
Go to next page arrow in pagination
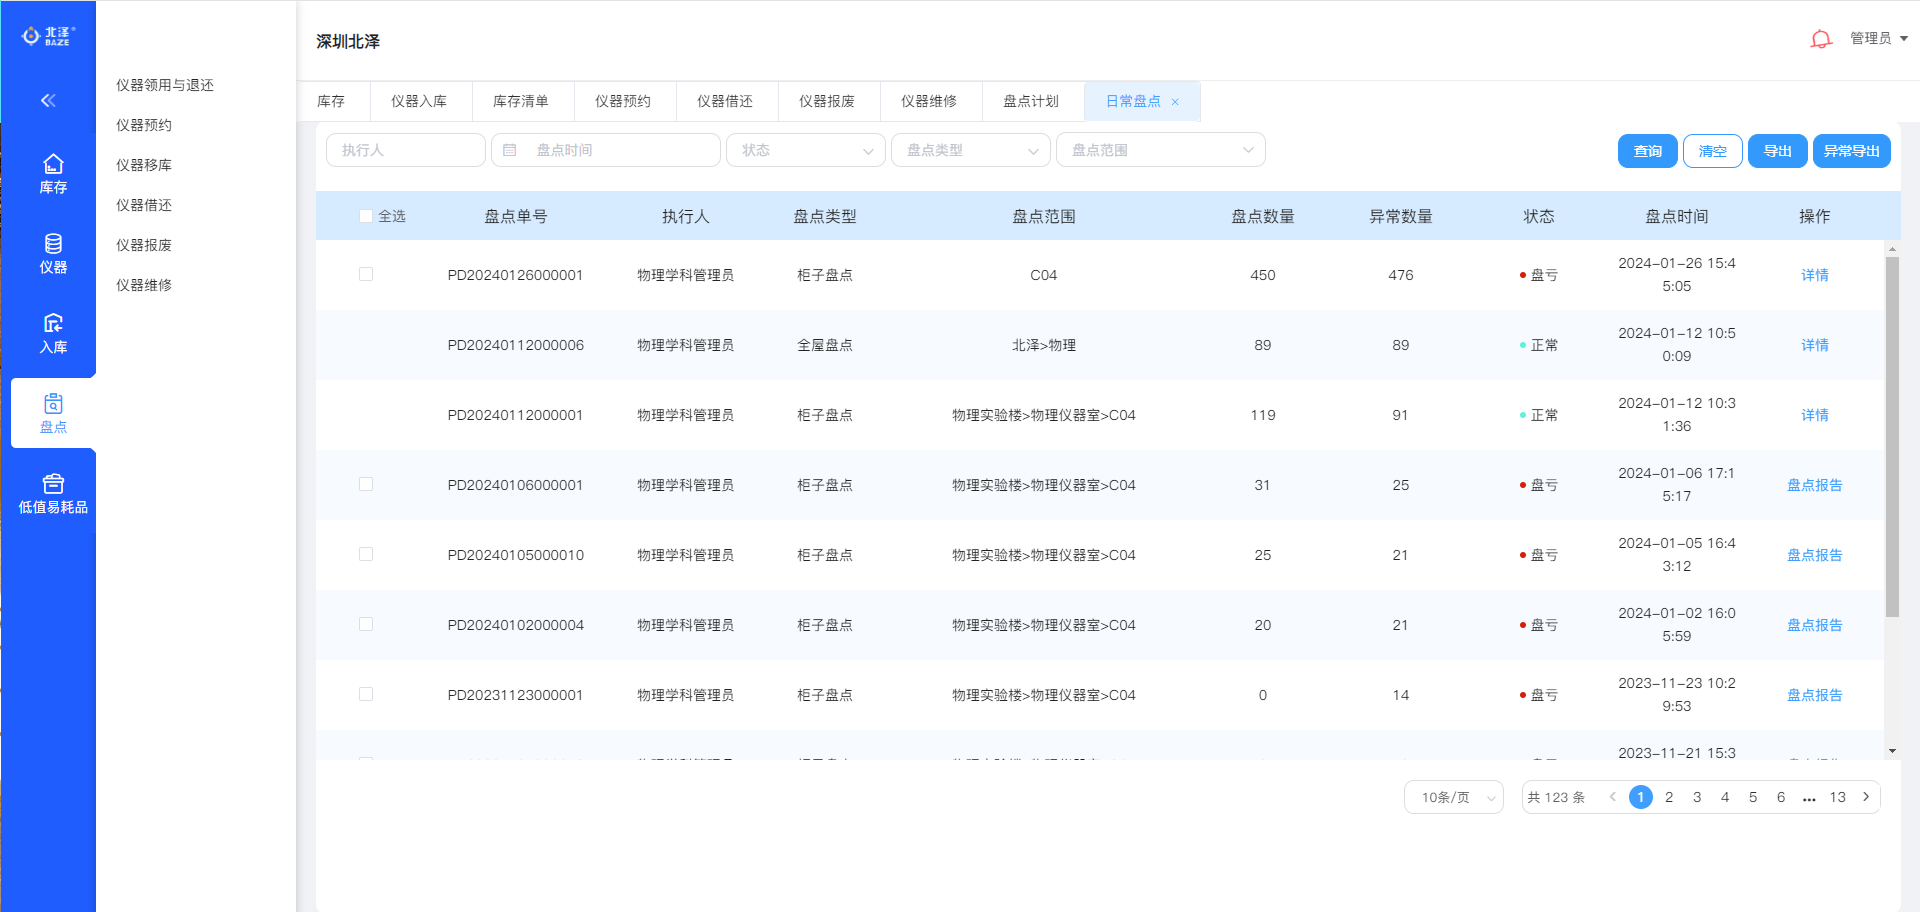[1866, 797]
